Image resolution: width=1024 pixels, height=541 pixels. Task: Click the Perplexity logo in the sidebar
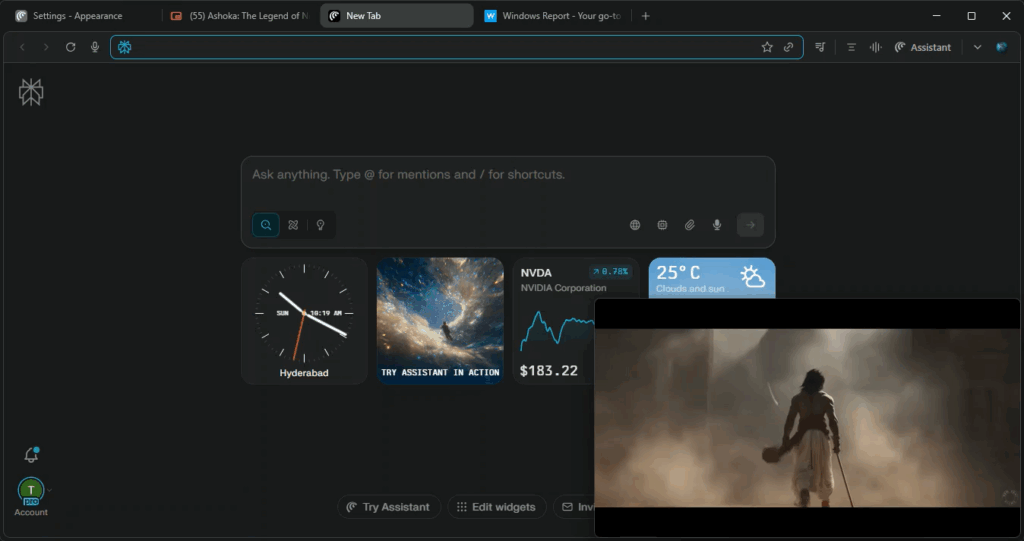(31, 92)
